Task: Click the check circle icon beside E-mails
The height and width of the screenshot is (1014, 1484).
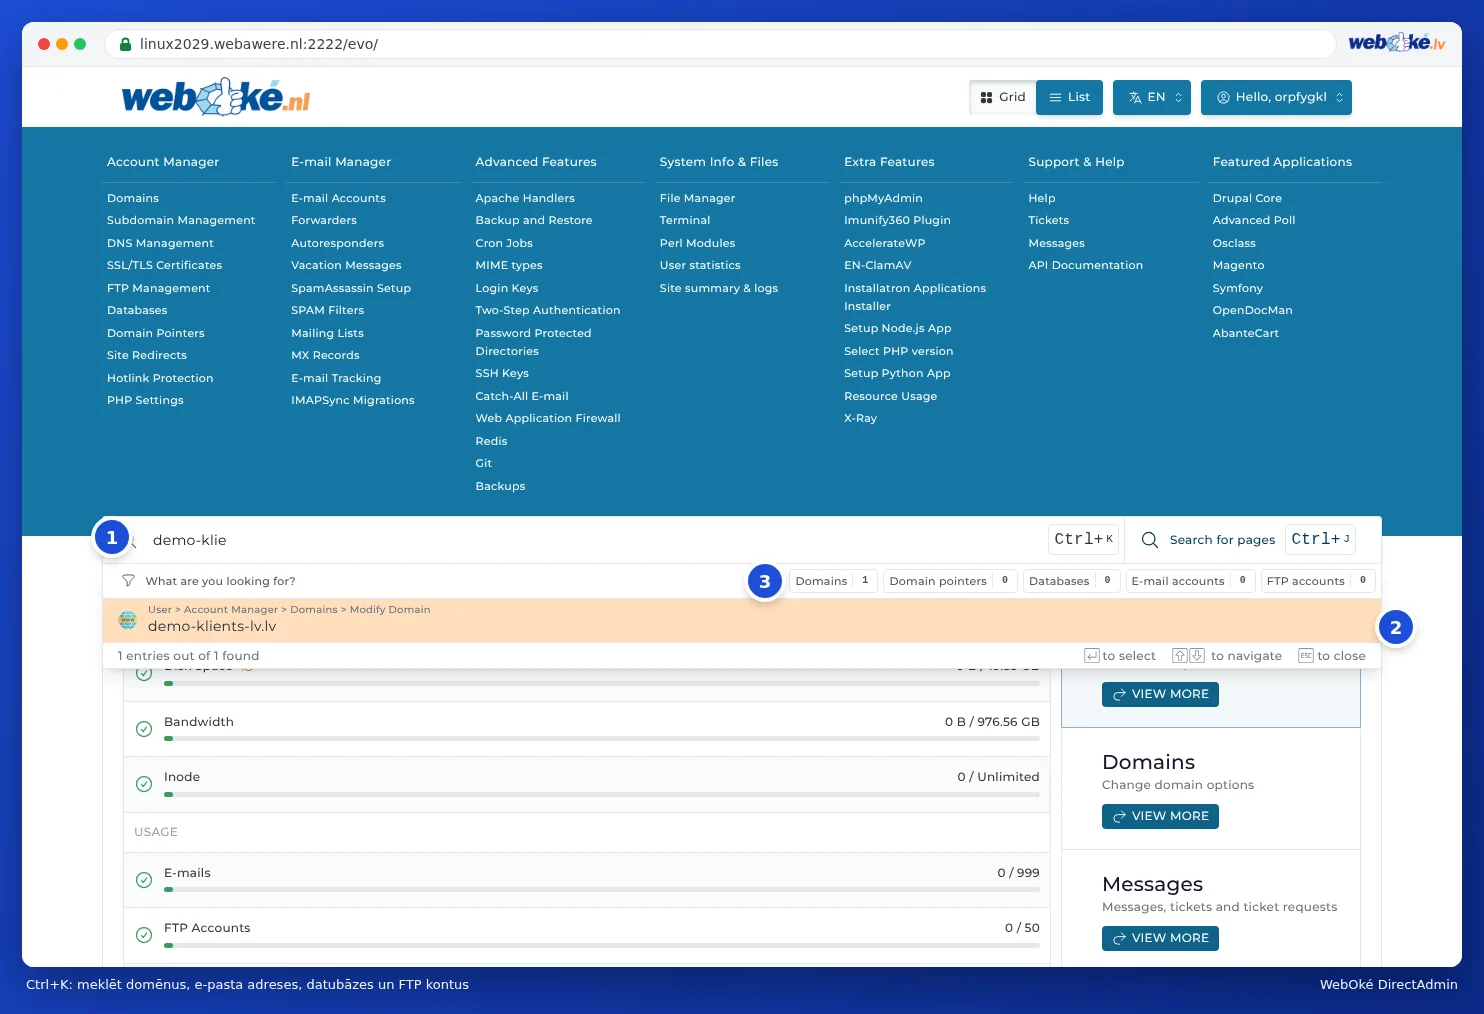Action: coord(144,880)
